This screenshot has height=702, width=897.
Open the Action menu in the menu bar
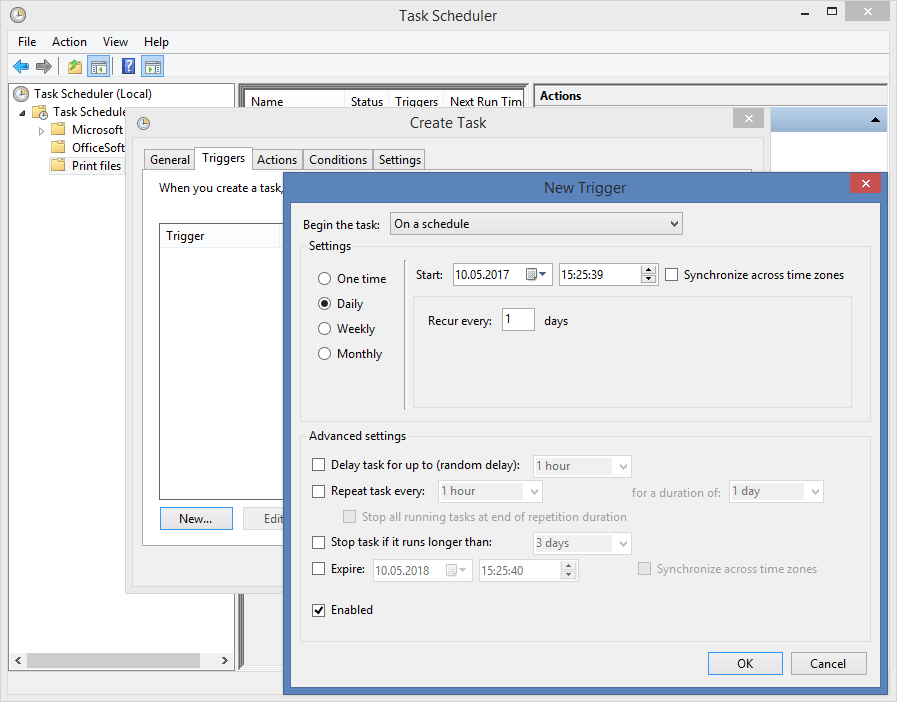tap(69, 42)
